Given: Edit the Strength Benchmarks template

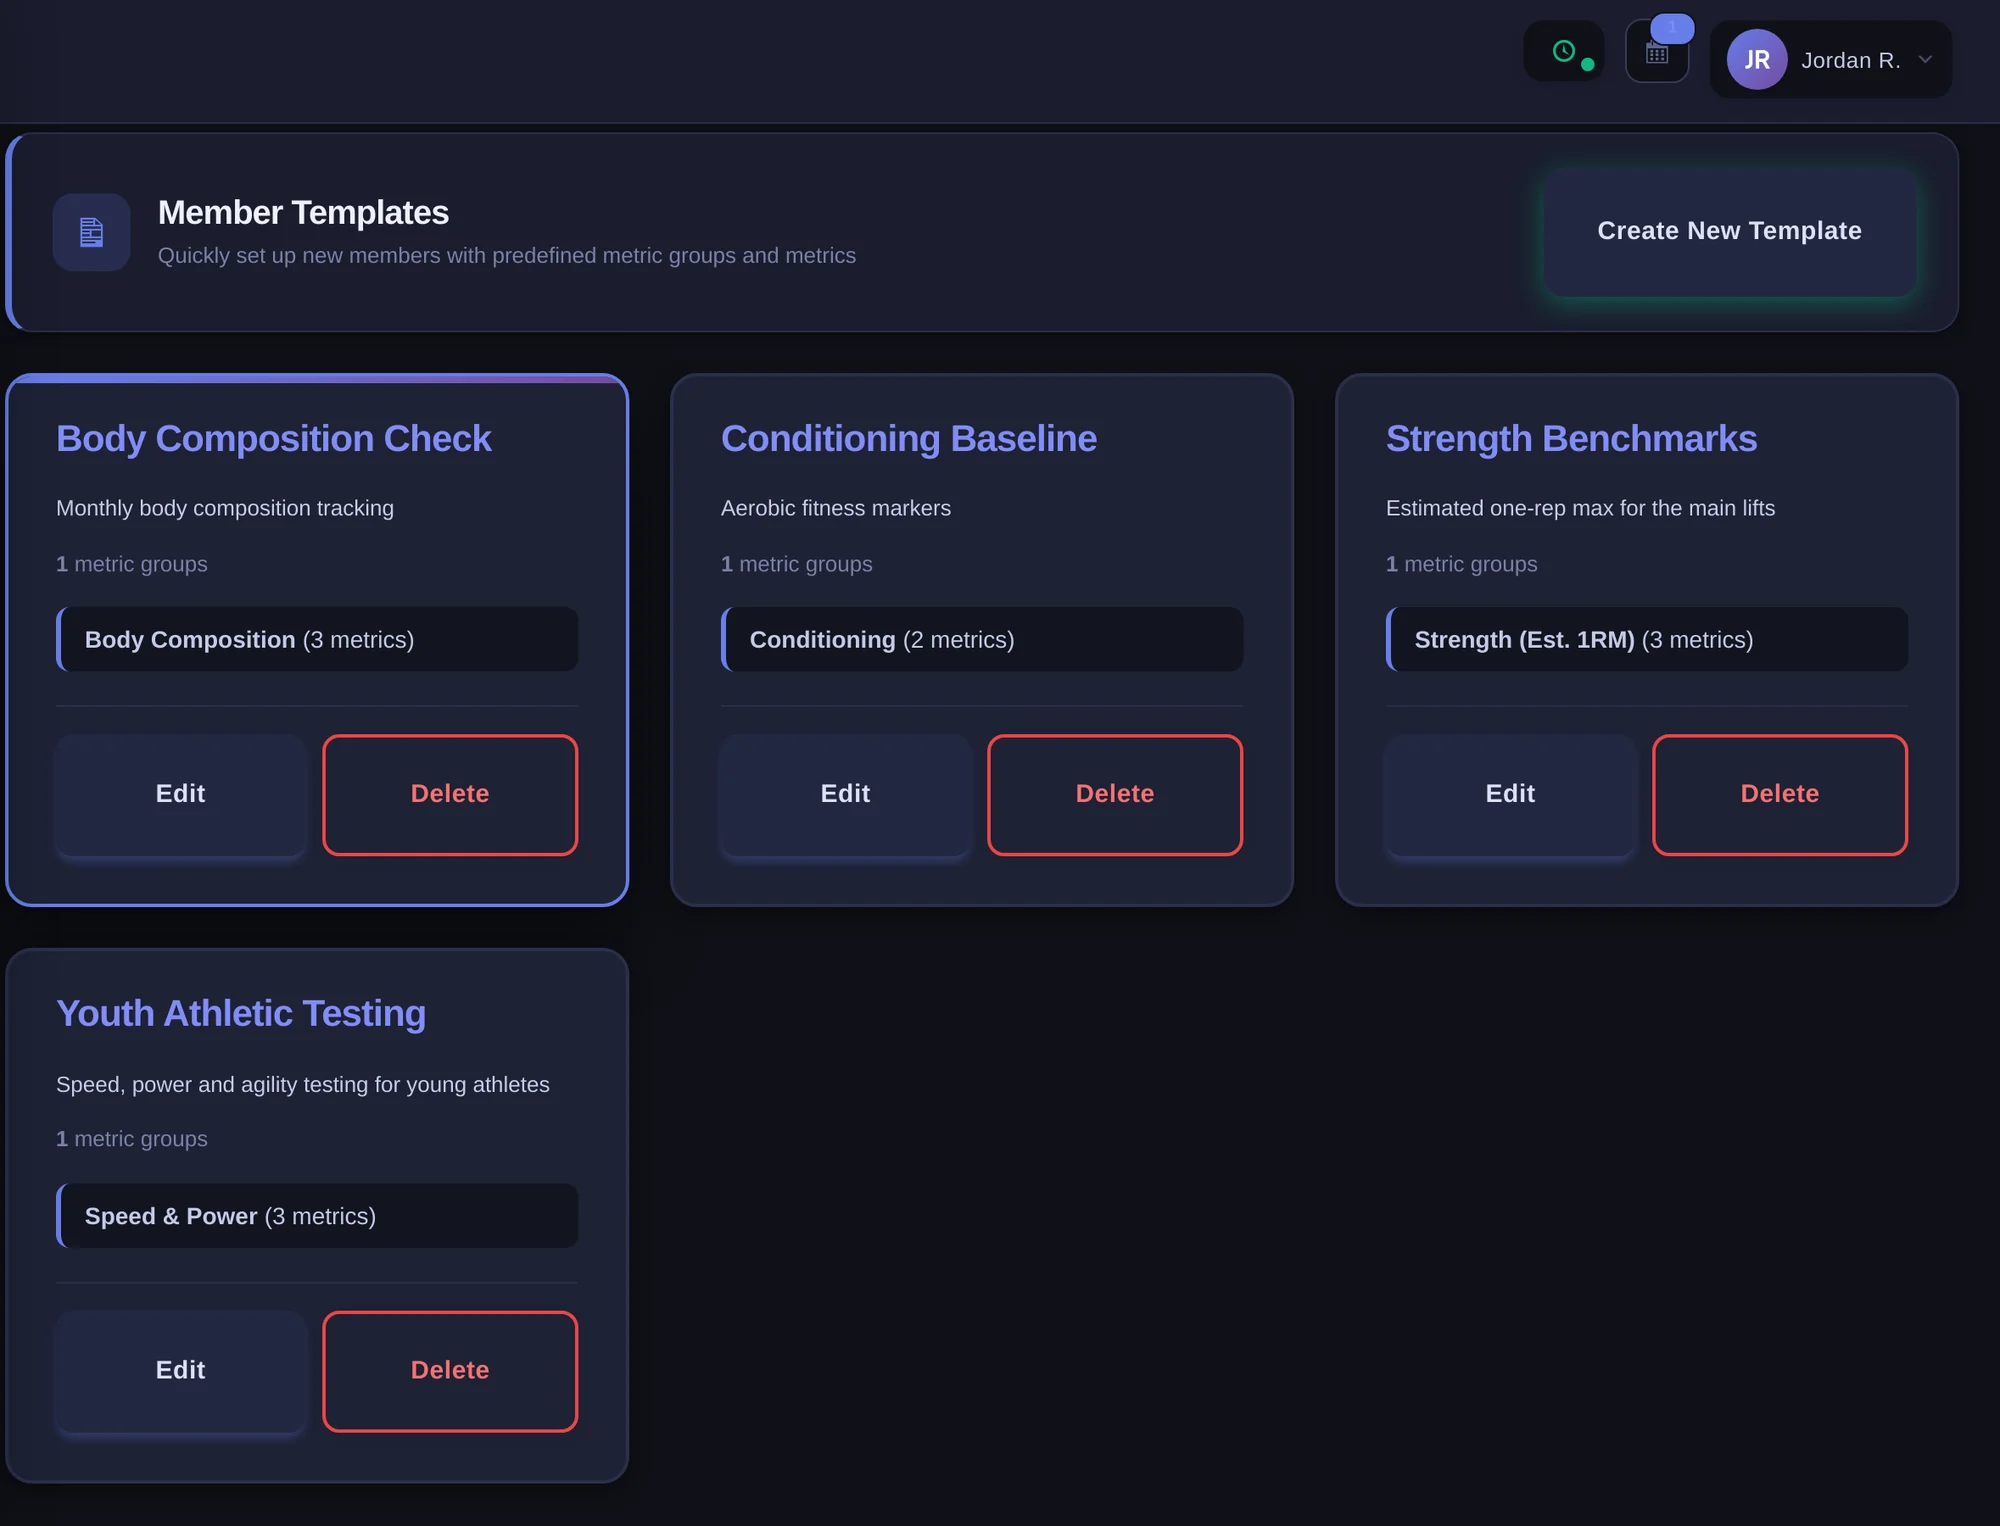Looking at the screenshot, I should [1510, 794].
